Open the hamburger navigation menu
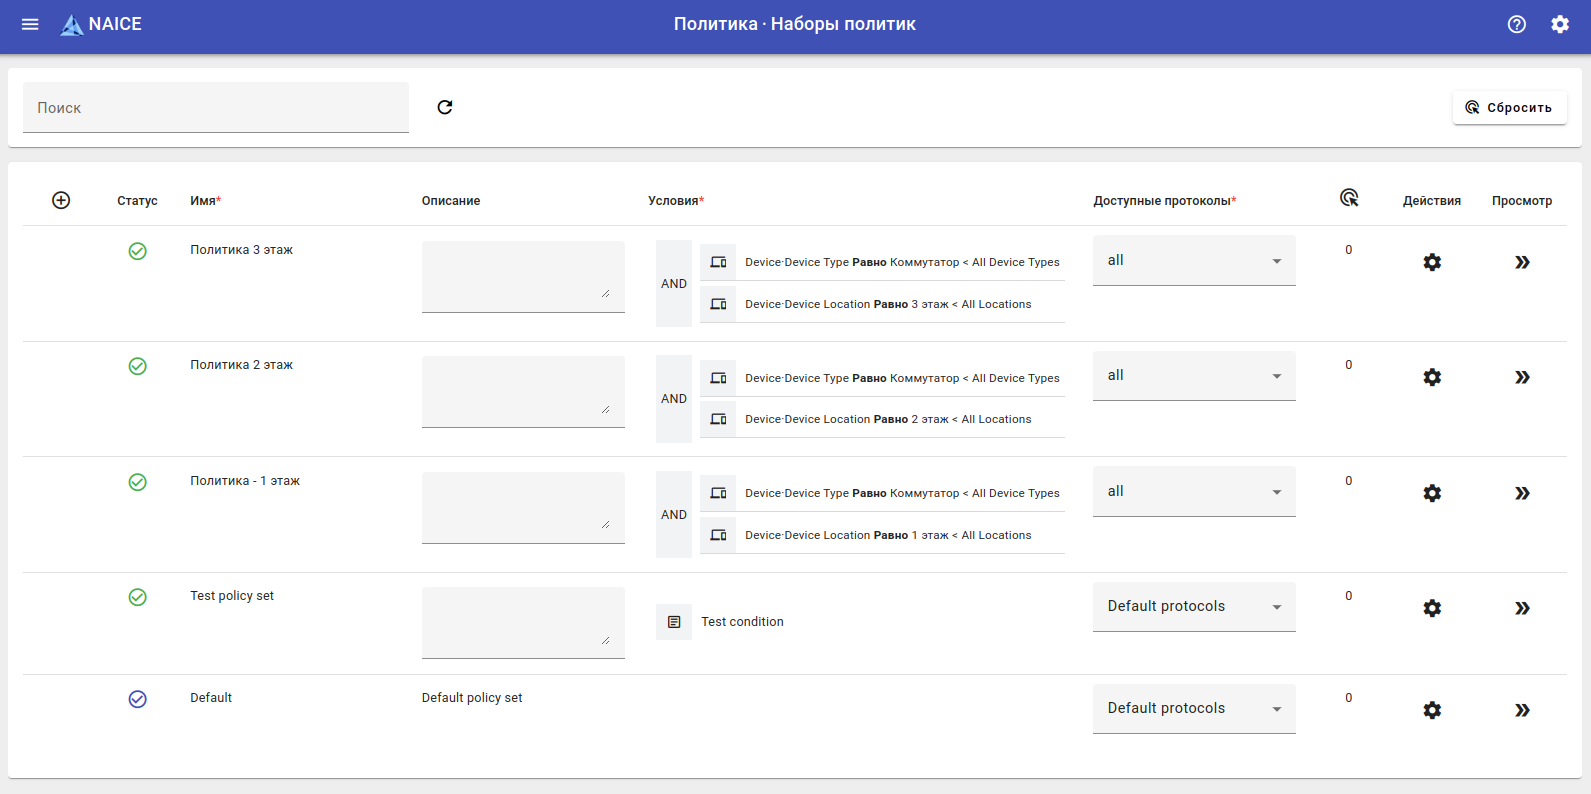The width and height of the screenshot is (1591, 794). [x=30, y=24]
